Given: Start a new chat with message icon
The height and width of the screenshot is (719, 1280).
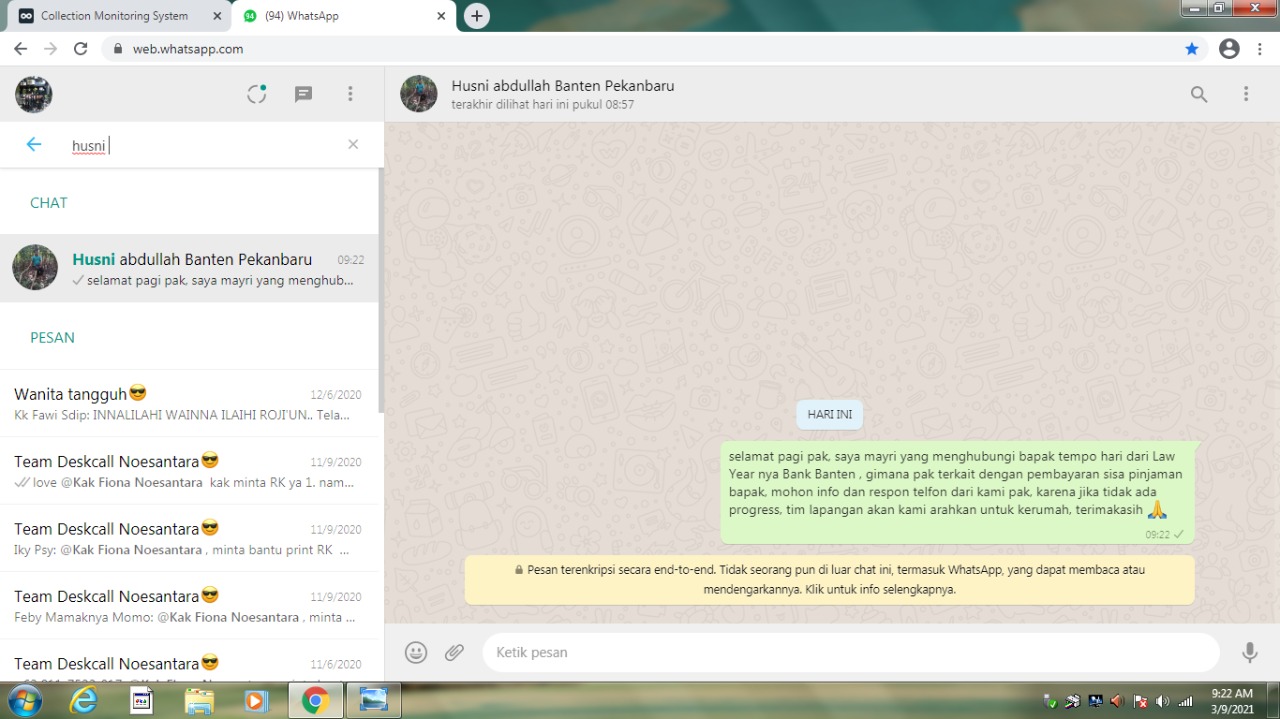Looking at the screenshot, I should [303, 94].
